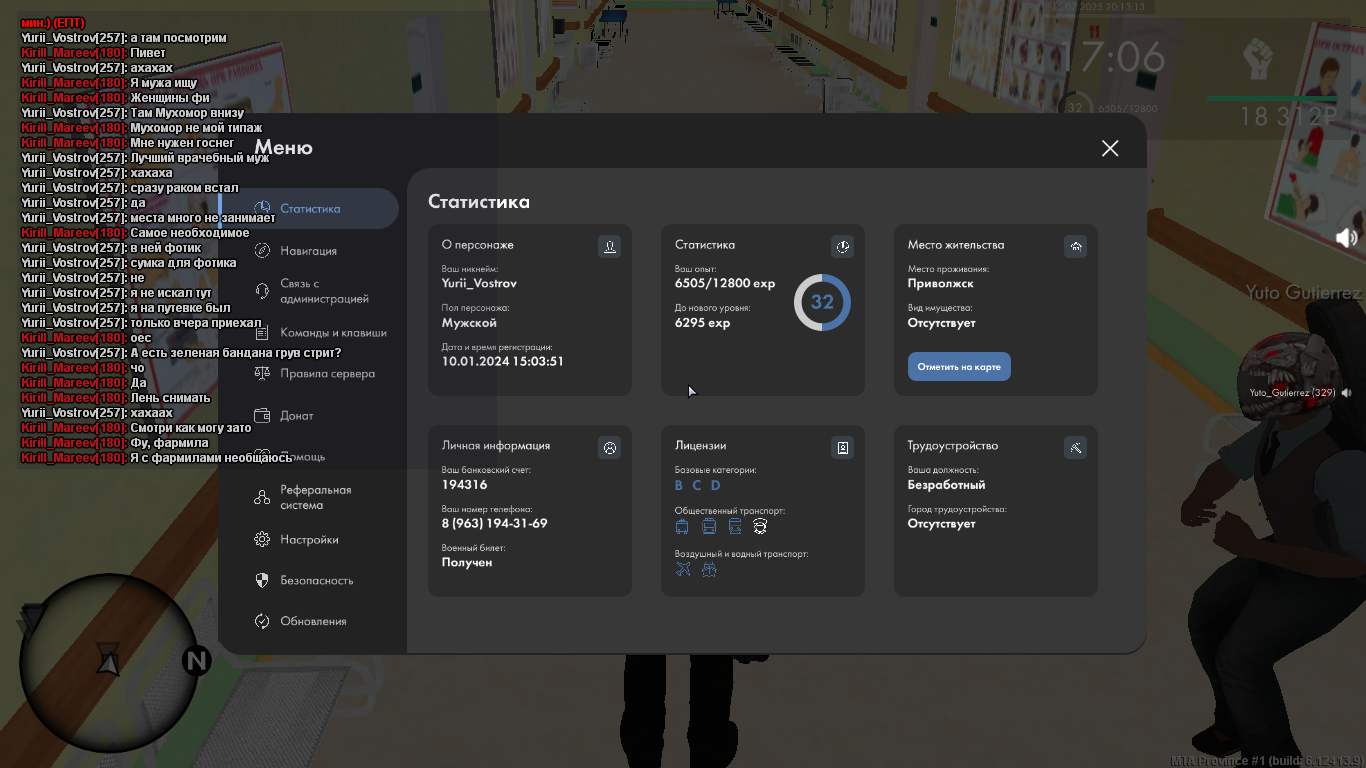1366x768 pixels.
Task: Open the Навигация menu section
Action: (x=308, y=251)
